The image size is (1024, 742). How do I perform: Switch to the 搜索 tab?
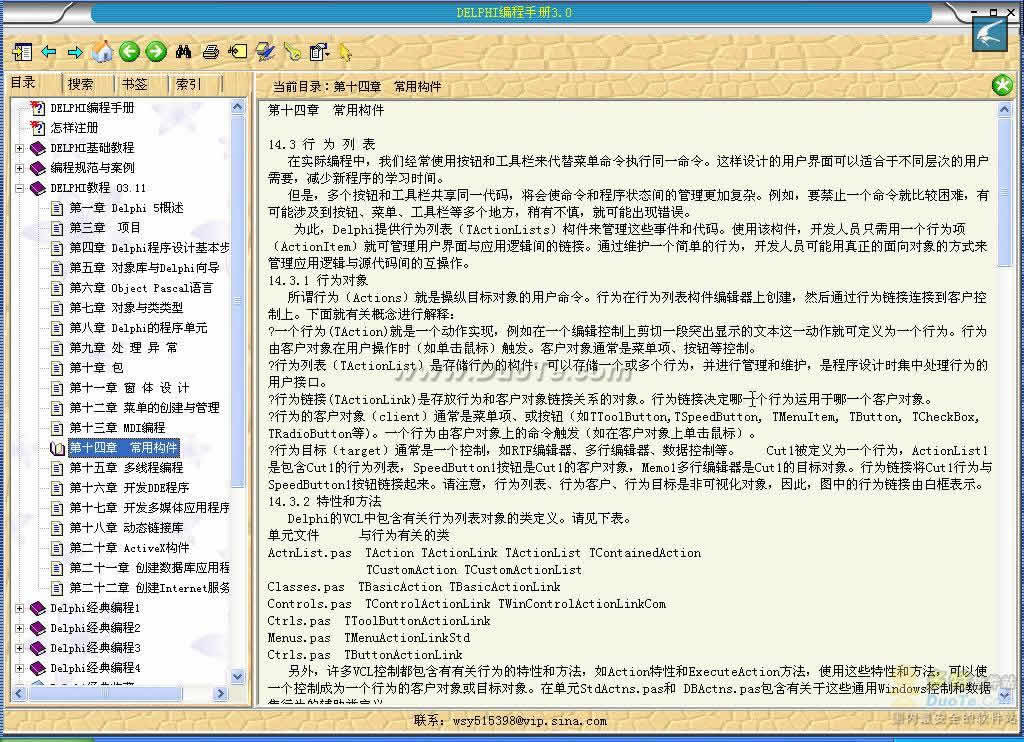[80, 84]
